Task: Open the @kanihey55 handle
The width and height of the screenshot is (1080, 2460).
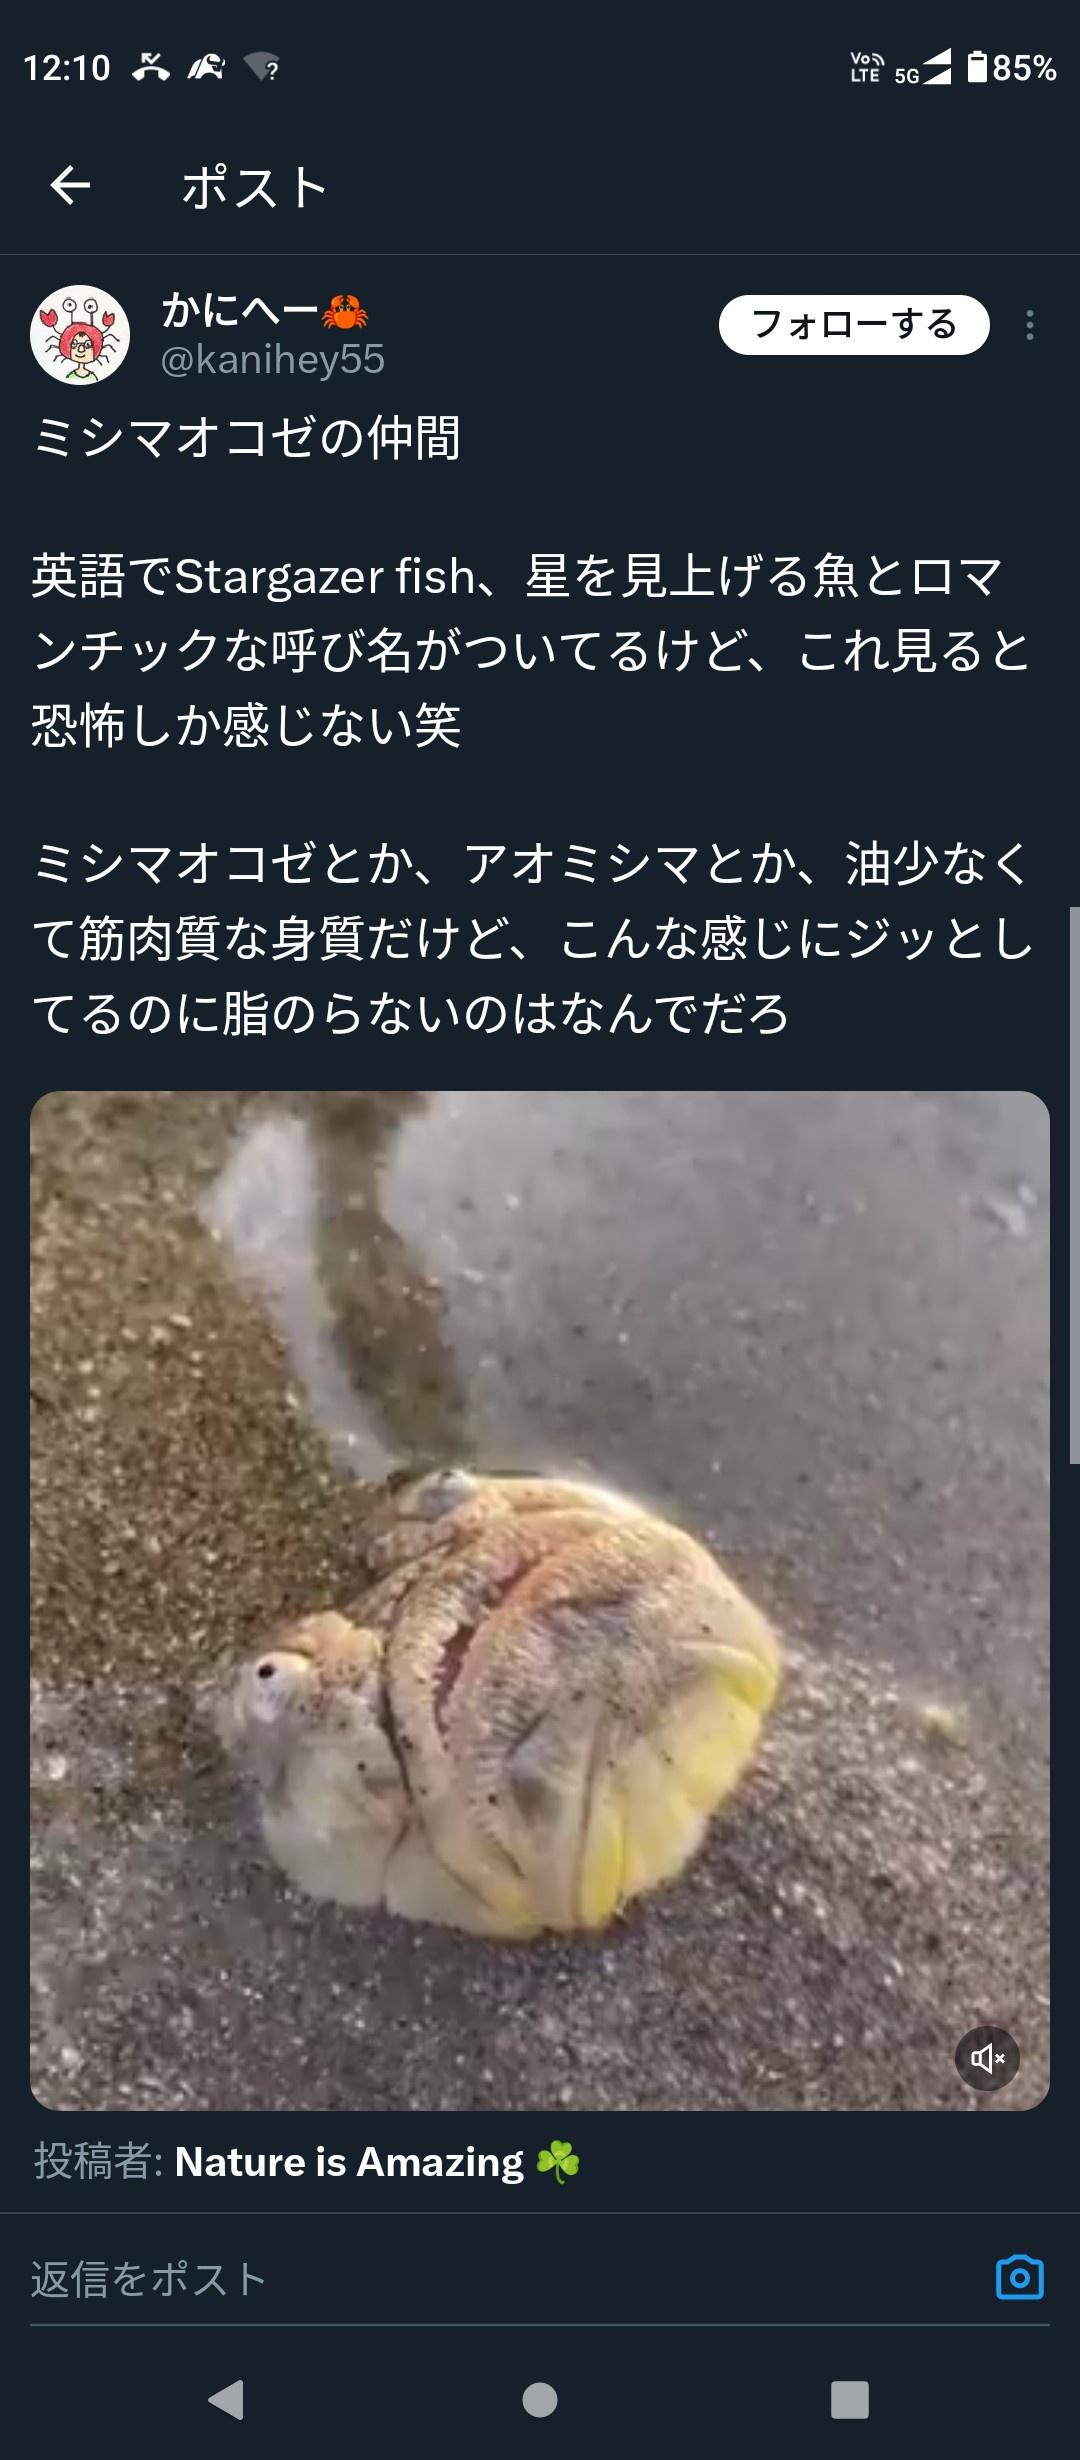Action: (273, 360)
